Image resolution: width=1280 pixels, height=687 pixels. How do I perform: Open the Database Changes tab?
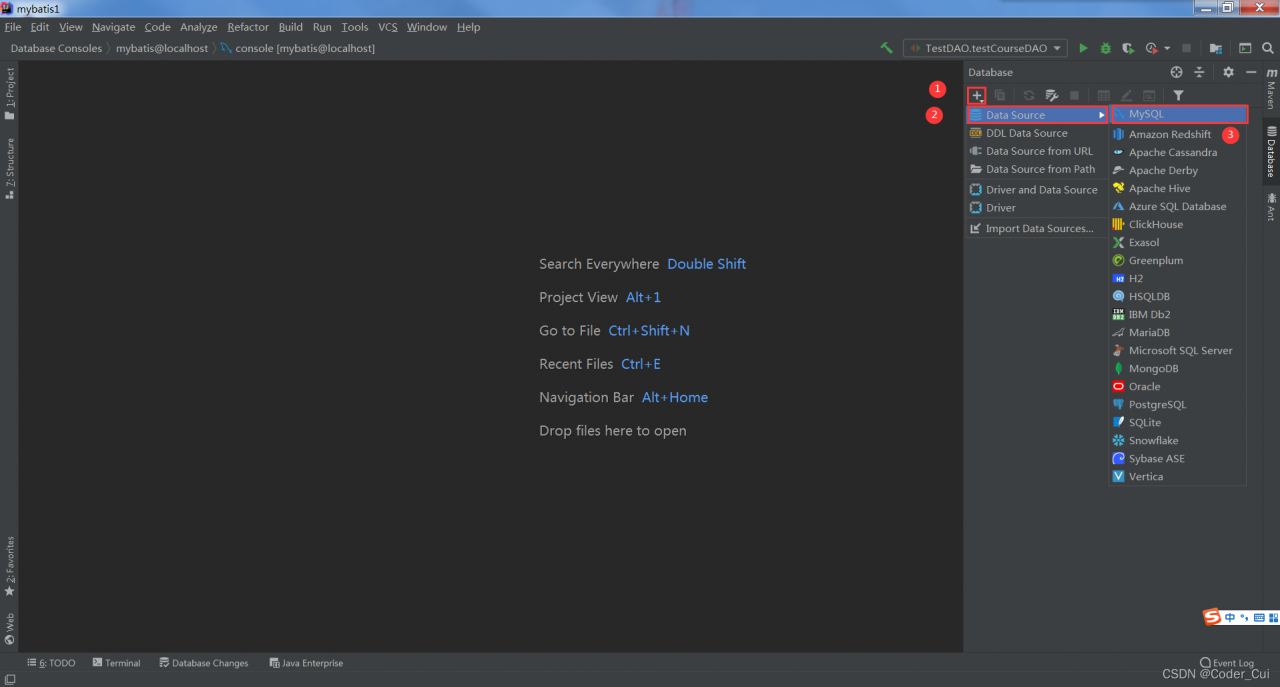coord(203,663)
